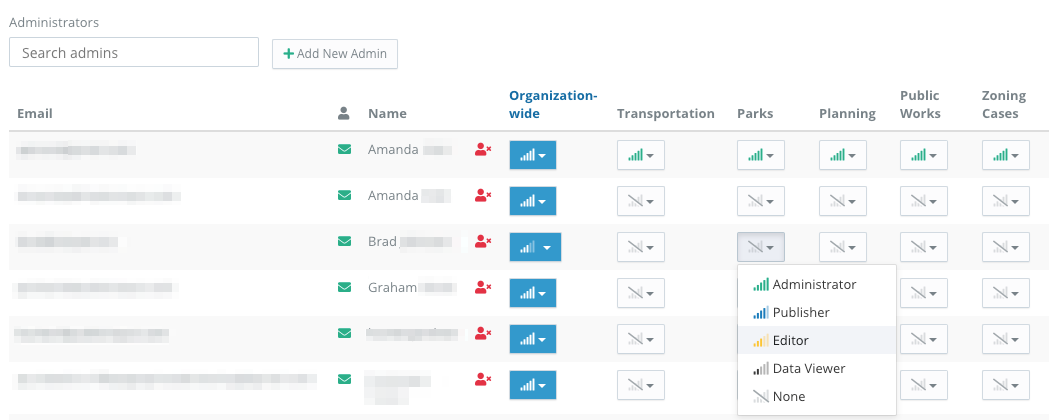This screenshot has width=1049, height=420.
Task: Set permission to None in the menu
Action: pyautogui.click(x=788, y=397)
